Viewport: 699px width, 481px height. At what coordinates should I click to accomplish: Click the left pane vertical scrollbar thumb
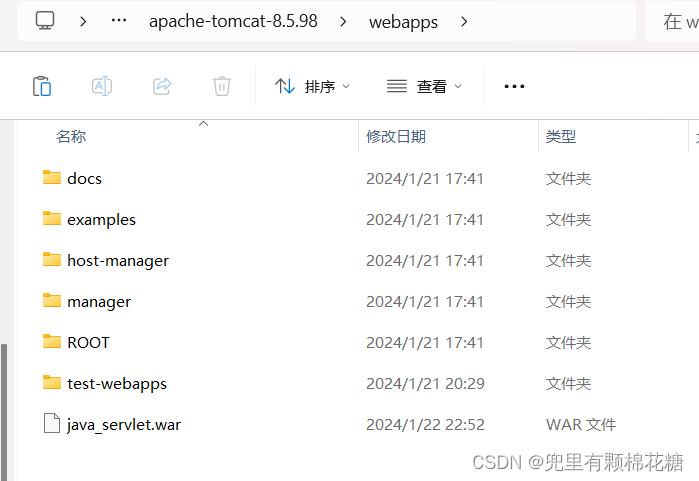(4, 412)
